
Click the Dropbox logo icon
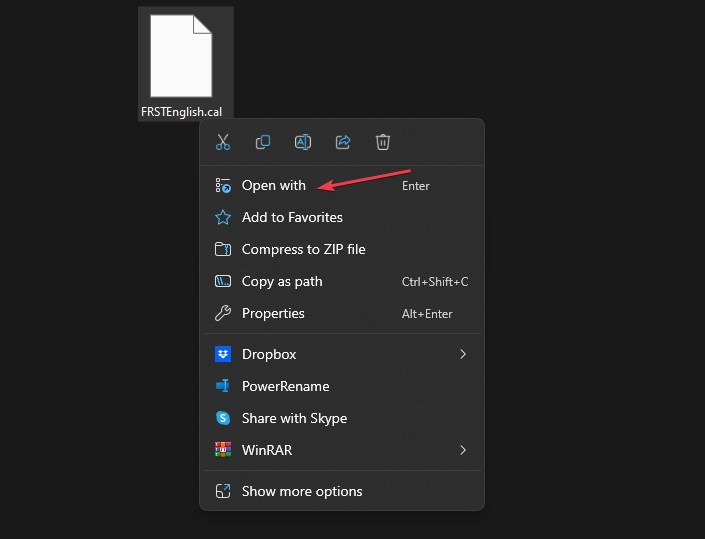(223, 354)
